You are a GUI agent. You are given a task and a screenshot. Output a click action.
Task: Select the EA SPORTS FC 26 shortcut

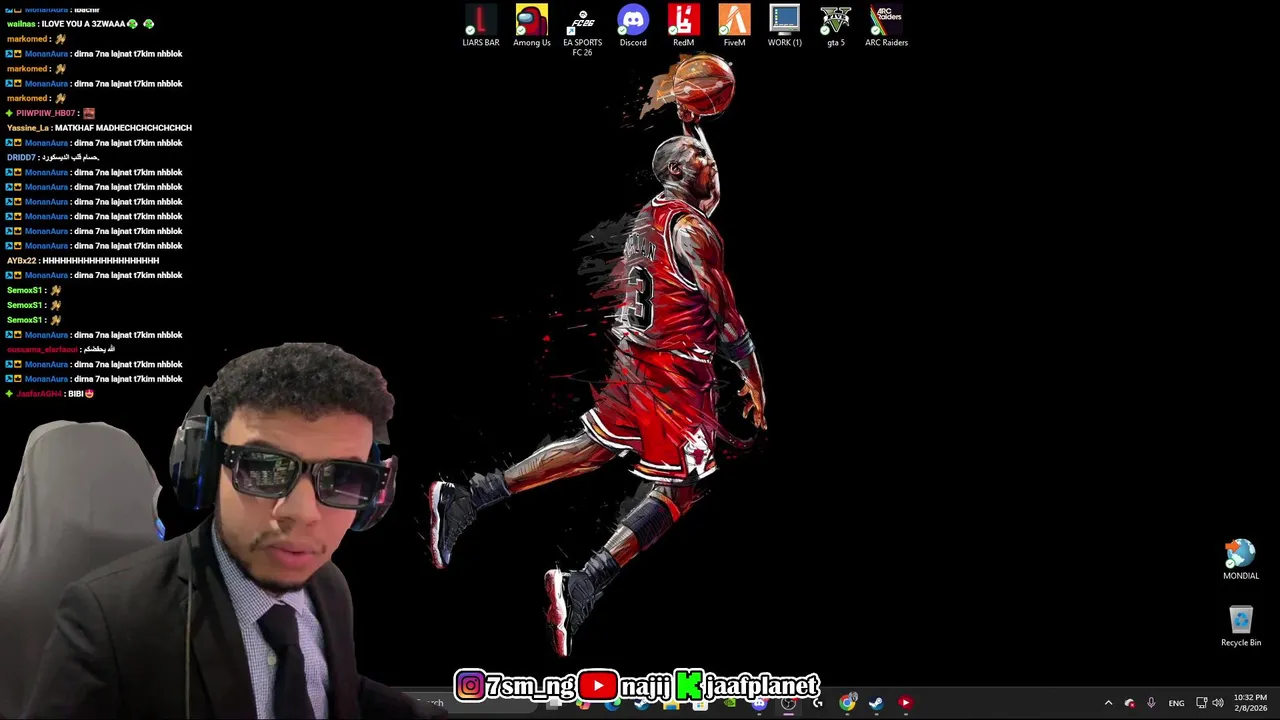582,31
